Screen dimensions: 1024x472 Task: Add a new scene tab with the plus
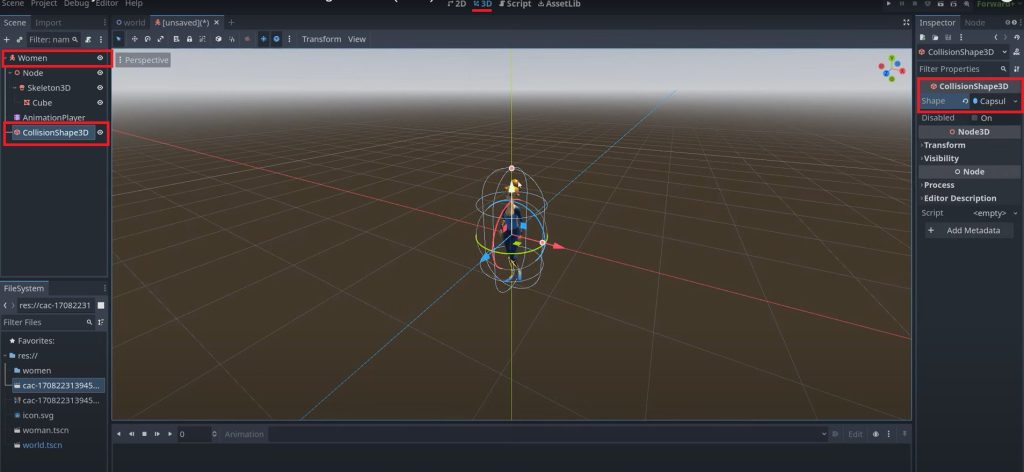point(231,22)
